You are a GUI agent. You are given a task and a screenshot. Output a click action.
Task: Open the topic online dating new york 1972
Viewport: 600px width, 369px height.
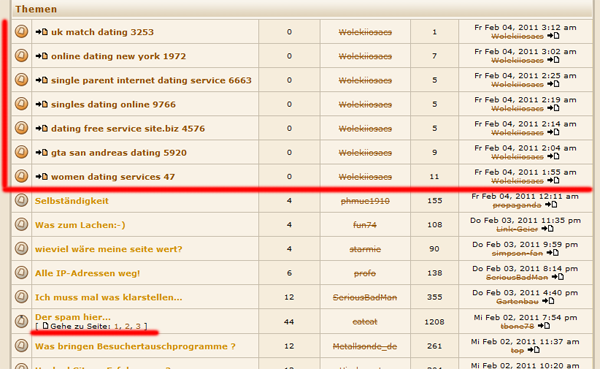tap(119, 56)
